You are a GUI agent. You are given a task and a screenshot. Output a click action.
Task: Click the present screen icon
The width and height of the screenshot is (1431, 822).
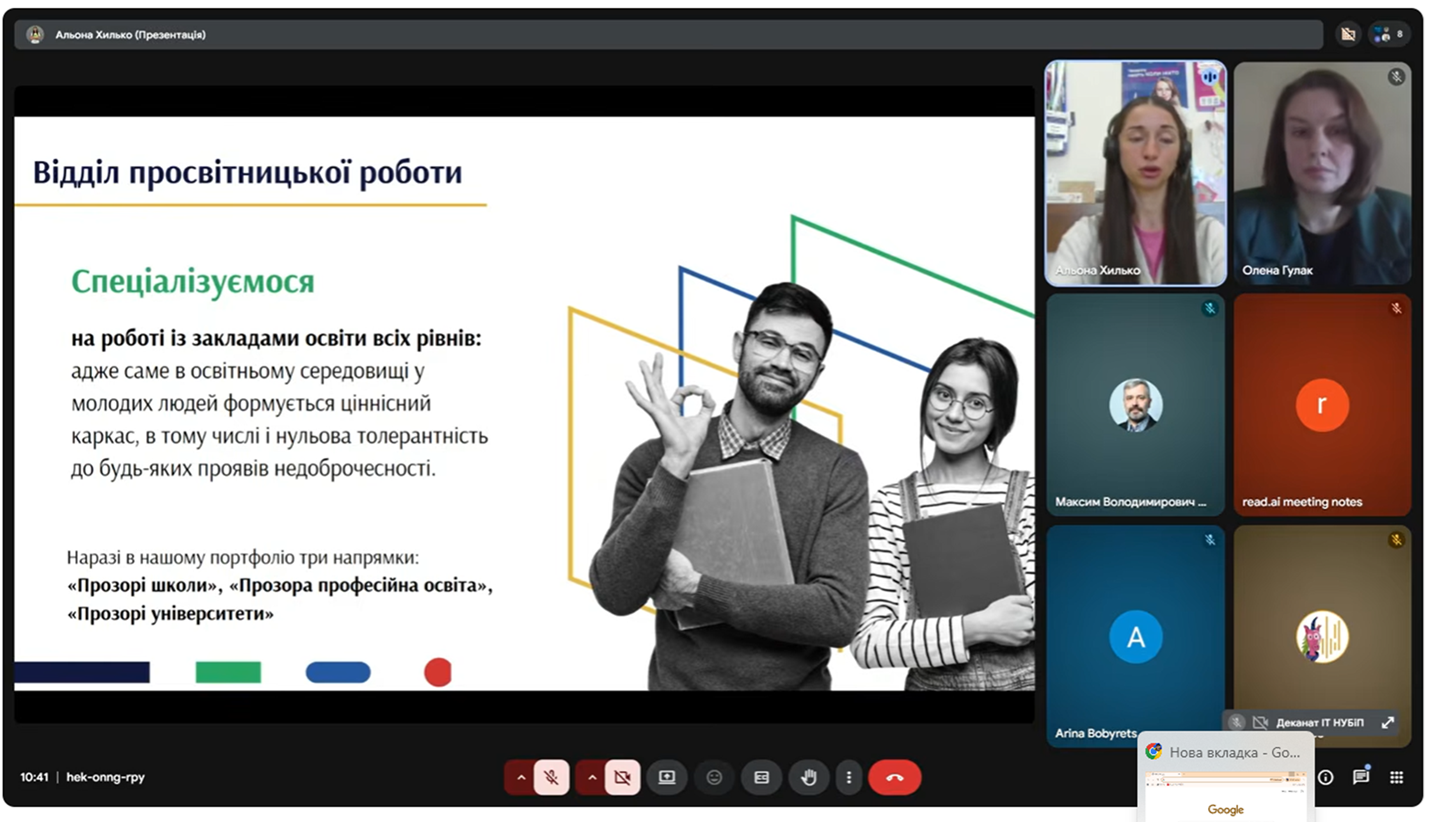[x=667, y=777]
